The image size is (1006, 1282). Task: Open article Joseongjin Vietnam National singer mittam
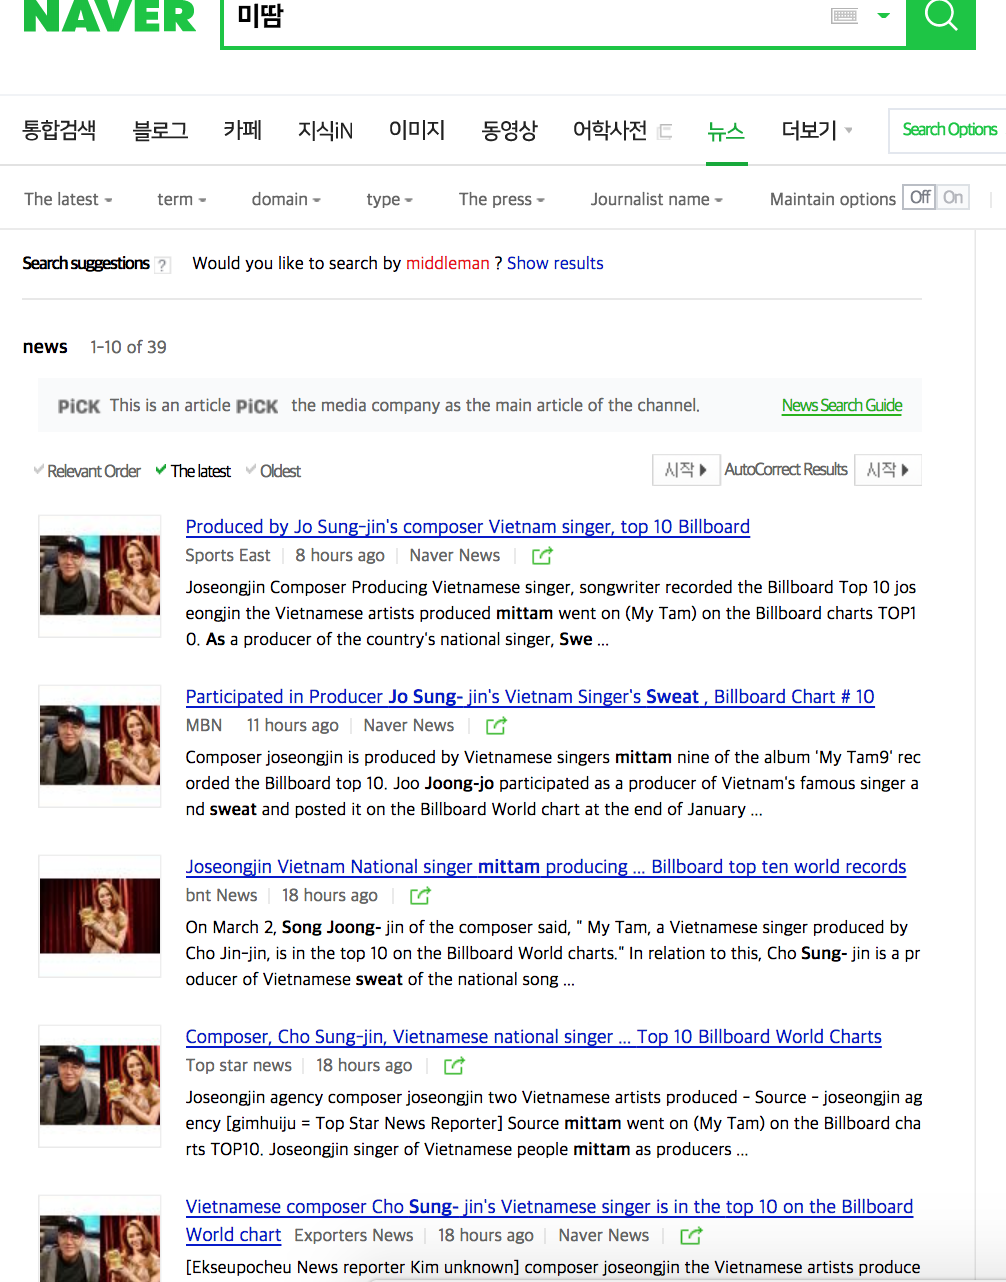pyautogui.click(x=546, y=867)
